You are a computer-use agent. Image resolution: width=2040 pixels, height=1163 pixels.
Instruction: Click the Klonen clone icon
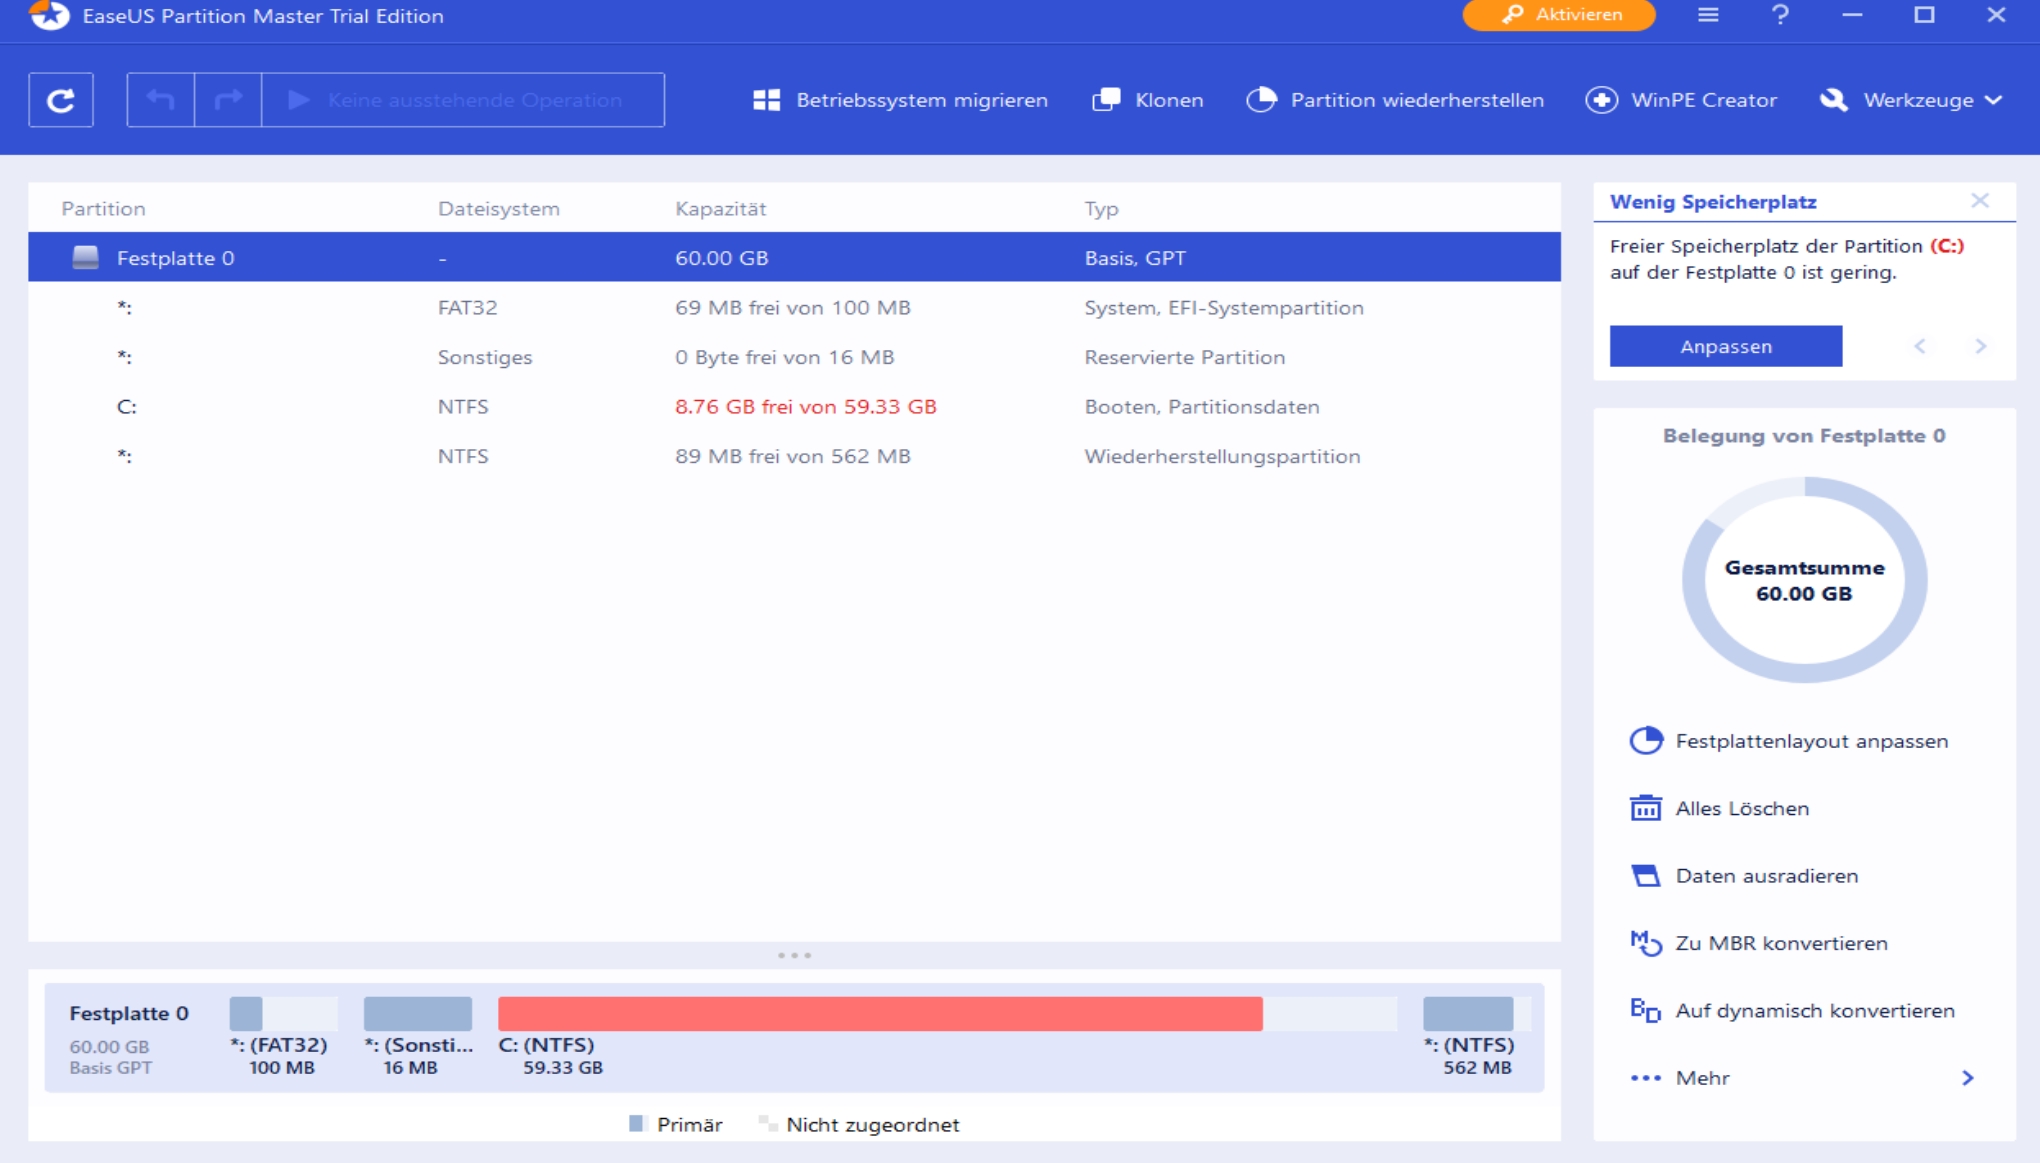pyautogui.click(x=1106, y=100)
